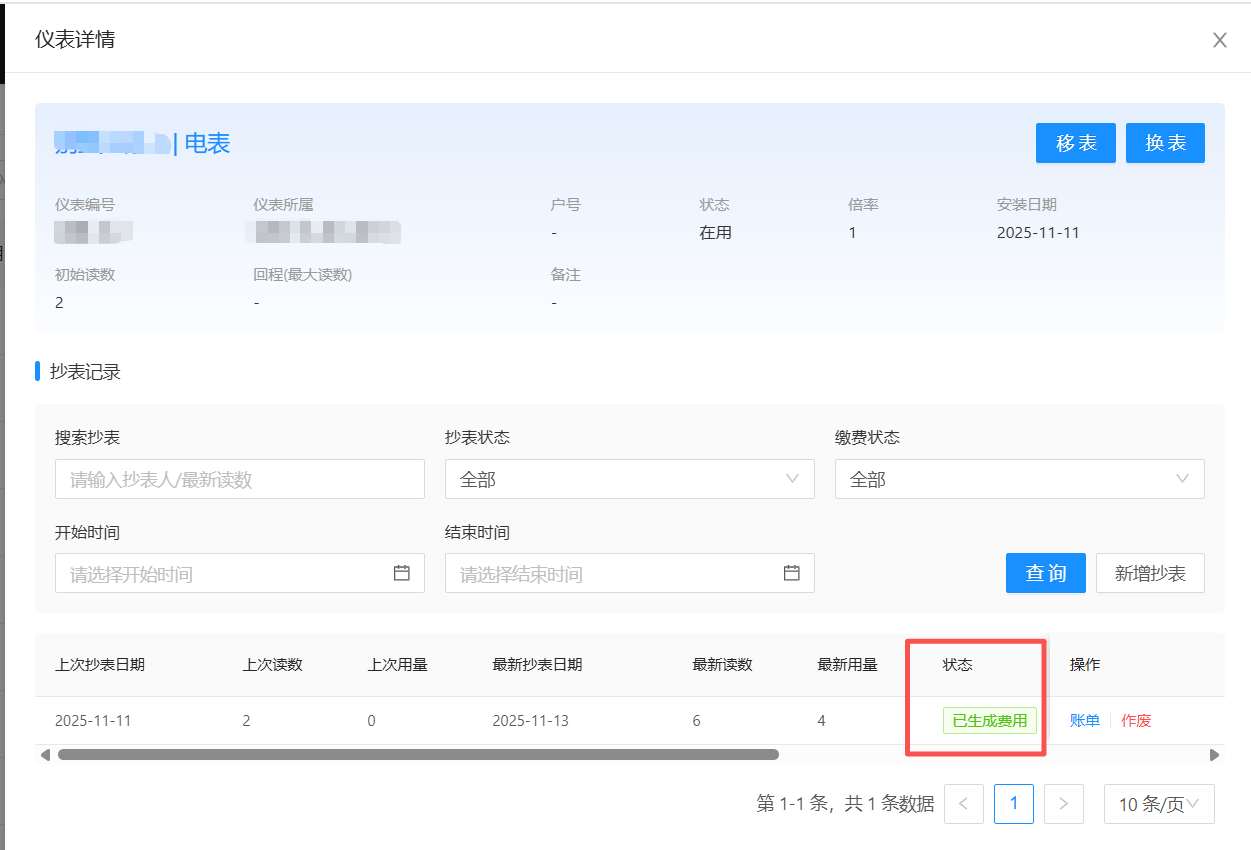Click the 新增抄表 button
The image size is (1251, 850).
[x=1150, y=573]
